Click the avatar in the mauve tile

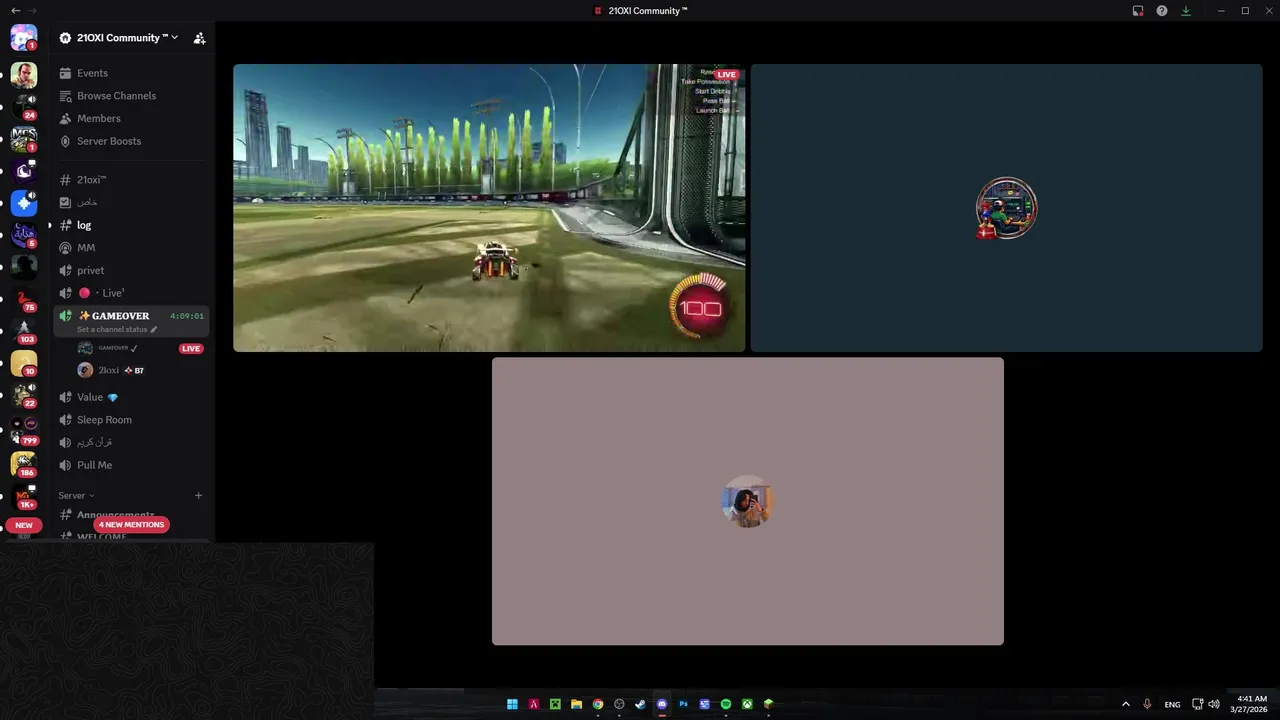pos(748,501)
